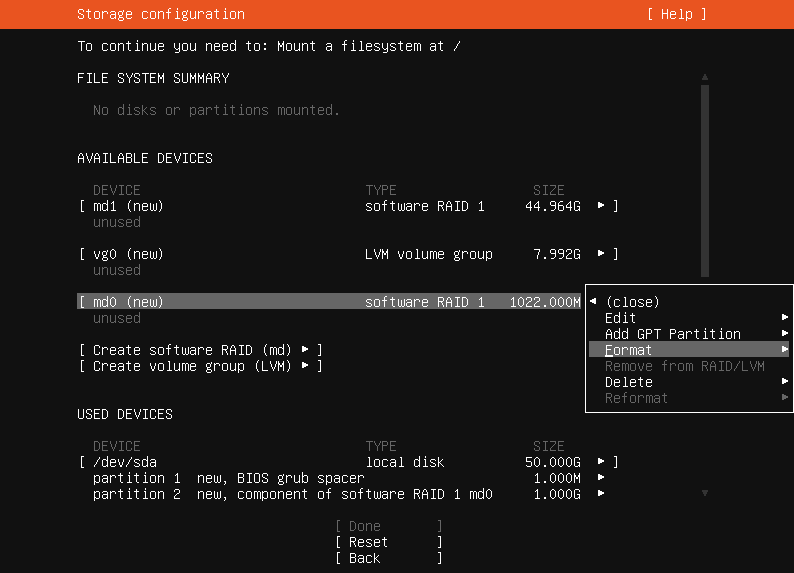Click 'Mount a filesystem at /' message
794x573 pixels.
[x=369, y=46]
